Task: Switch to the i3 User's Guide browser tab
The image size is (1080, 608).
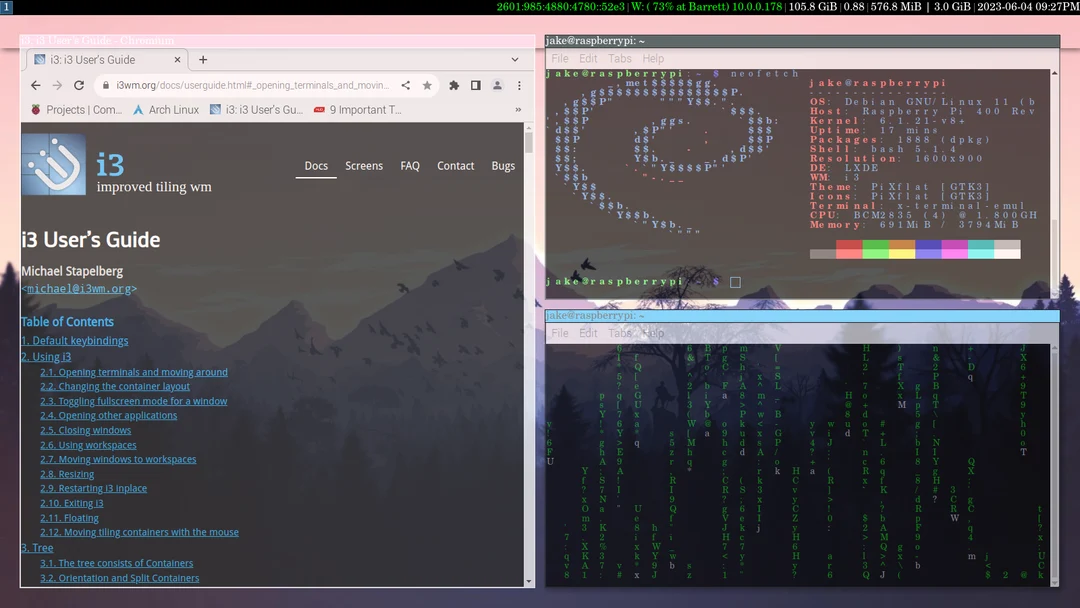Action: [100, 59]
